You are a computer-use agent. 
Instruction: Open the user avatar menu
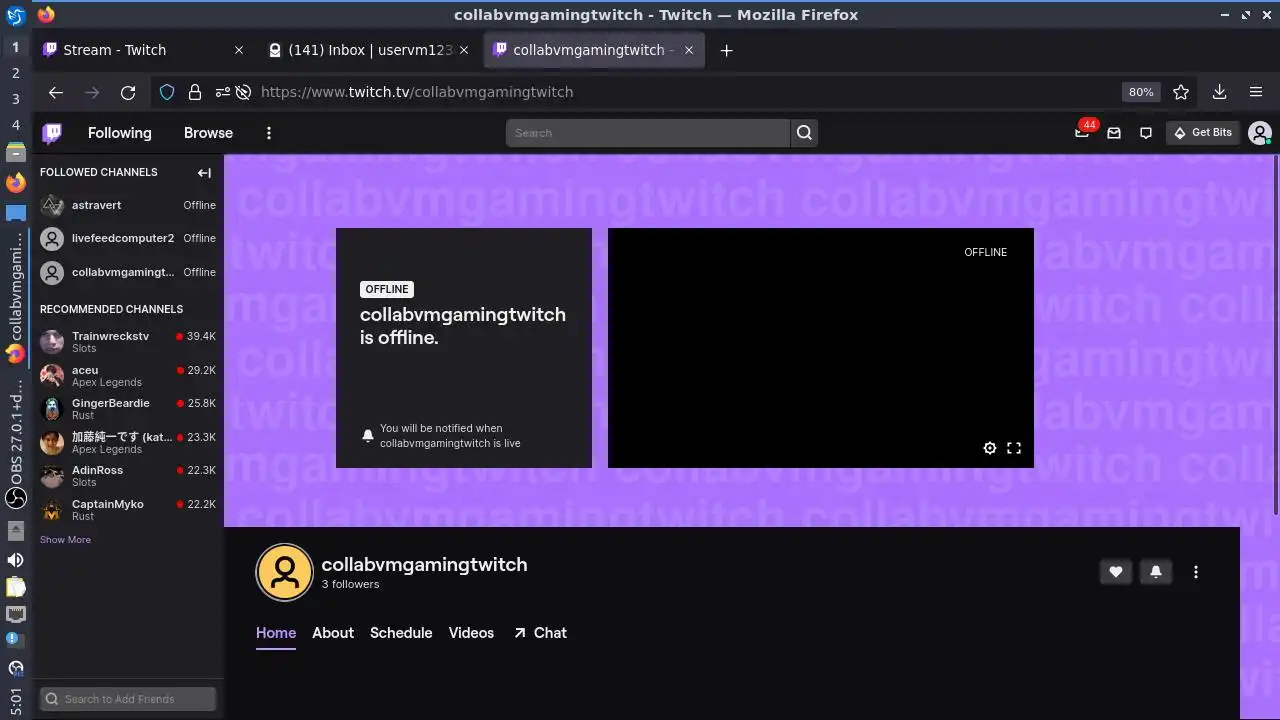[x=1260, y=133]
